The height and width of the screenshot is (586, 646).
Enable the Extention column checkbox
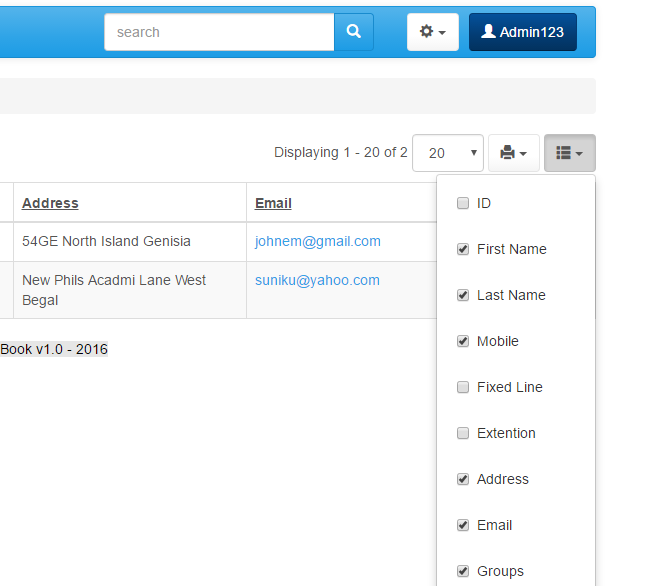point(463,433)
